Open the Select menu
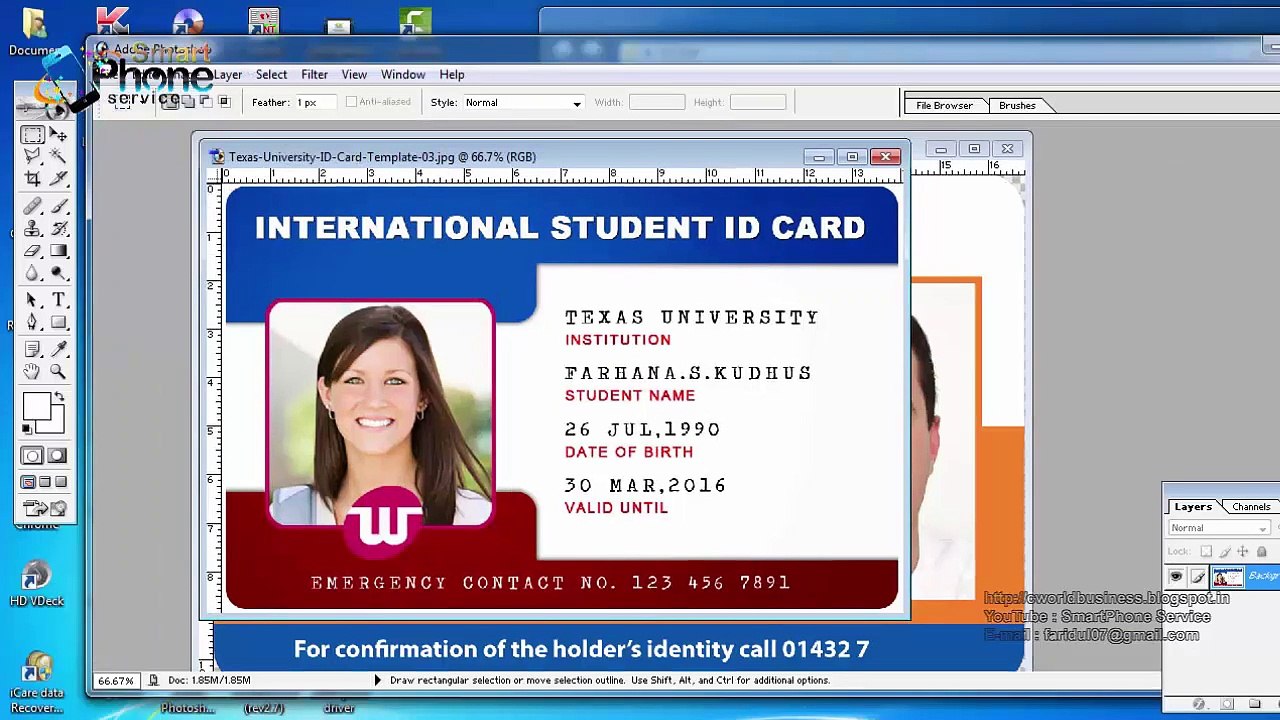The width and height of the screenshot is (1280, 720). point(271,74)
